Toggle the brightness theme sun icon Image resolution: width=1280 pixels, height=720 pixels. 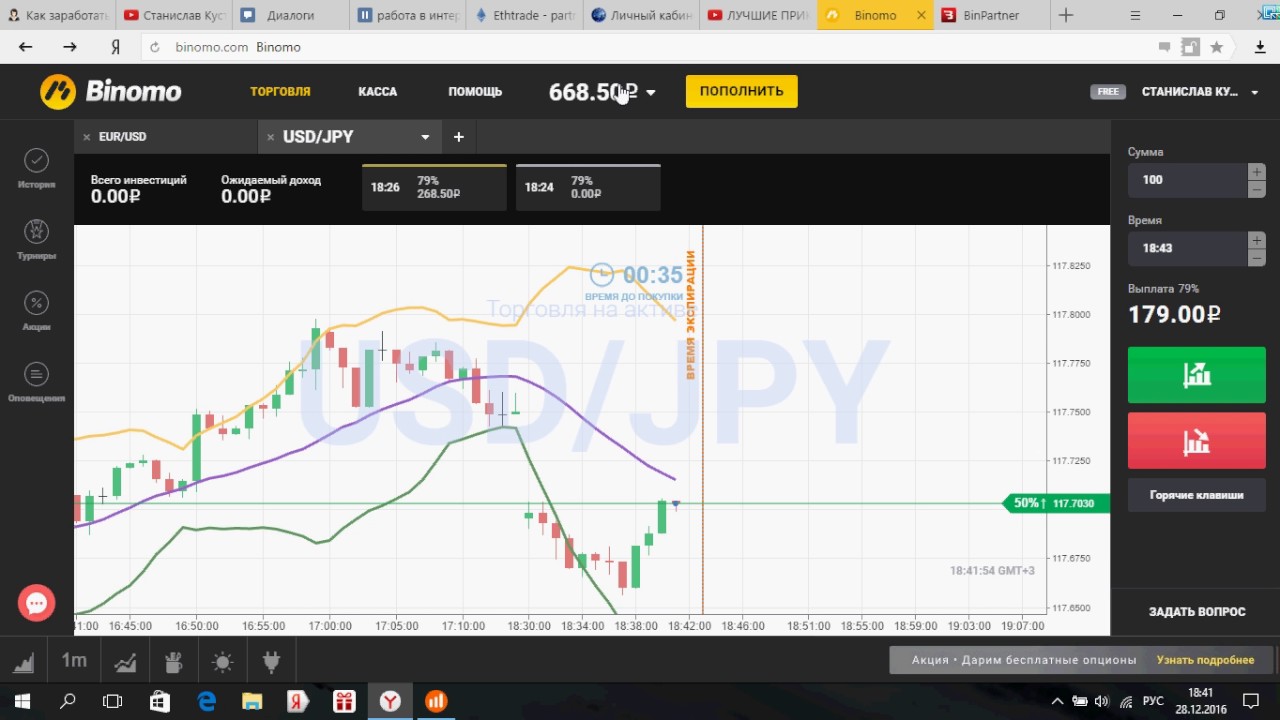click(x=222, y=662)
